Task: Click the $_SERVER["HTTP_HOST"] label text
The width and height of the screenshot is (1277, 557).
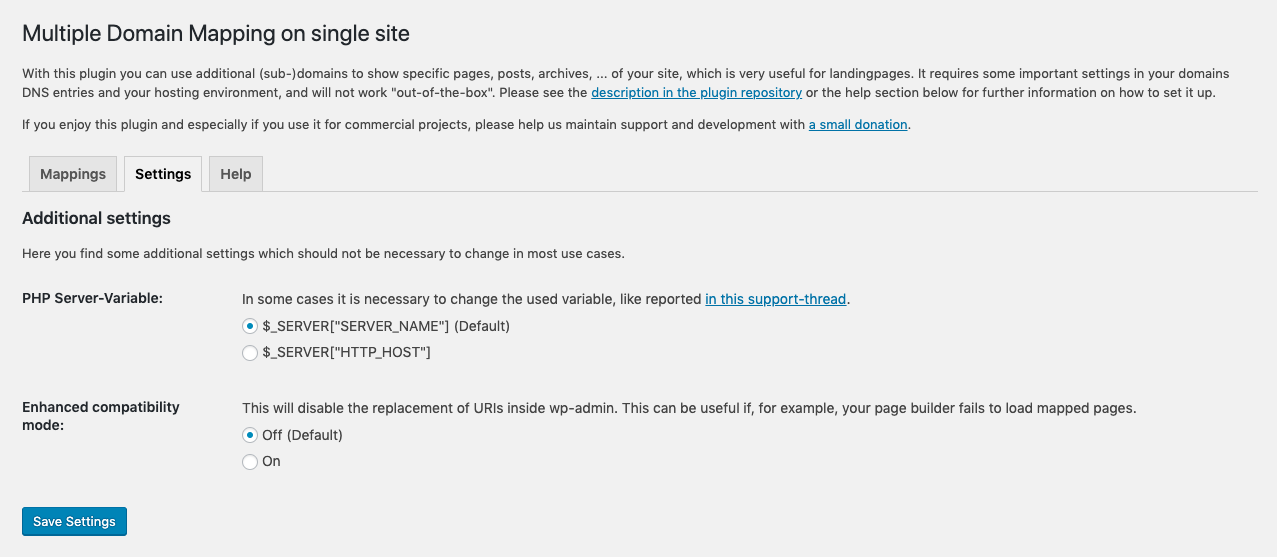Action: pyautogui.click(x=346, y=353)
